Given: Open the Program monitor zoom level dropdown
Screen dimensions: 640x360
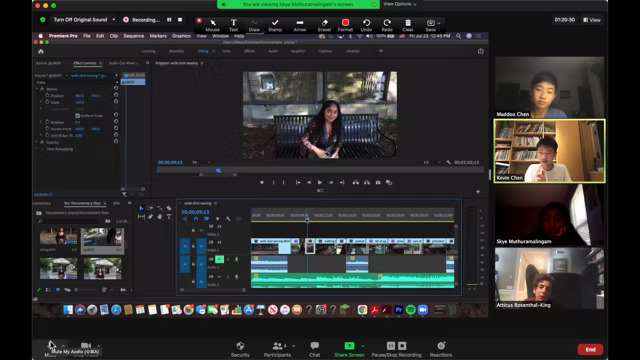Looking at the screenshot, I should [201, 162].
